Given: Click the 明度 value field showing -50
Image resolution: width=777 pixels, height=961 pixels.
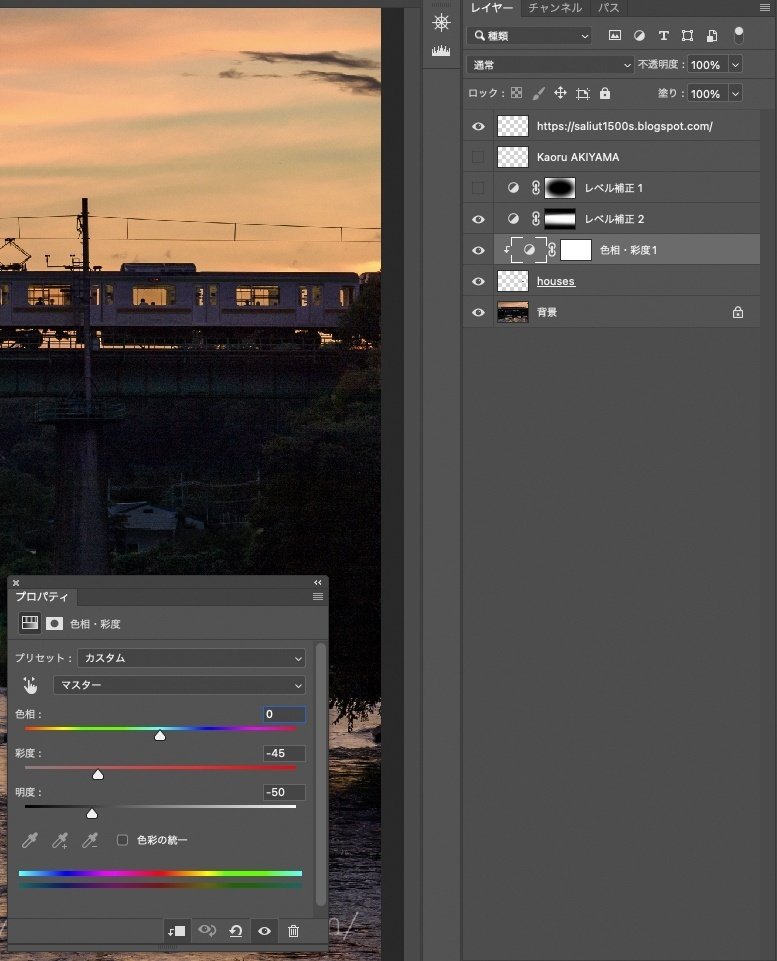Looking at the screenshot, I should (x=284, y=792).
